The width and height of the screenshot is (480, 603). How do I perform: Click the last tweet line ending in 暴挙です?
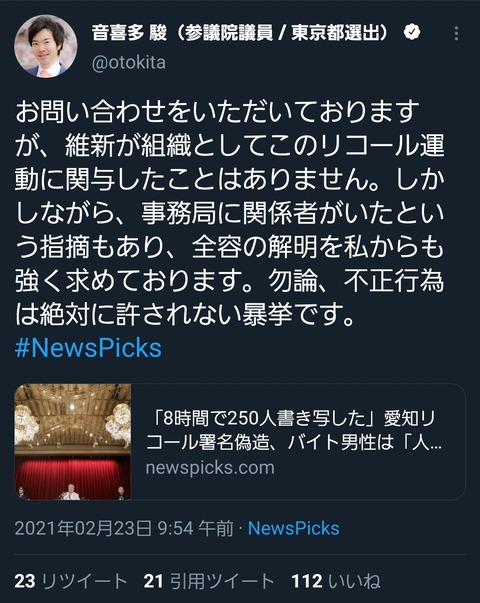coord(184,315)
